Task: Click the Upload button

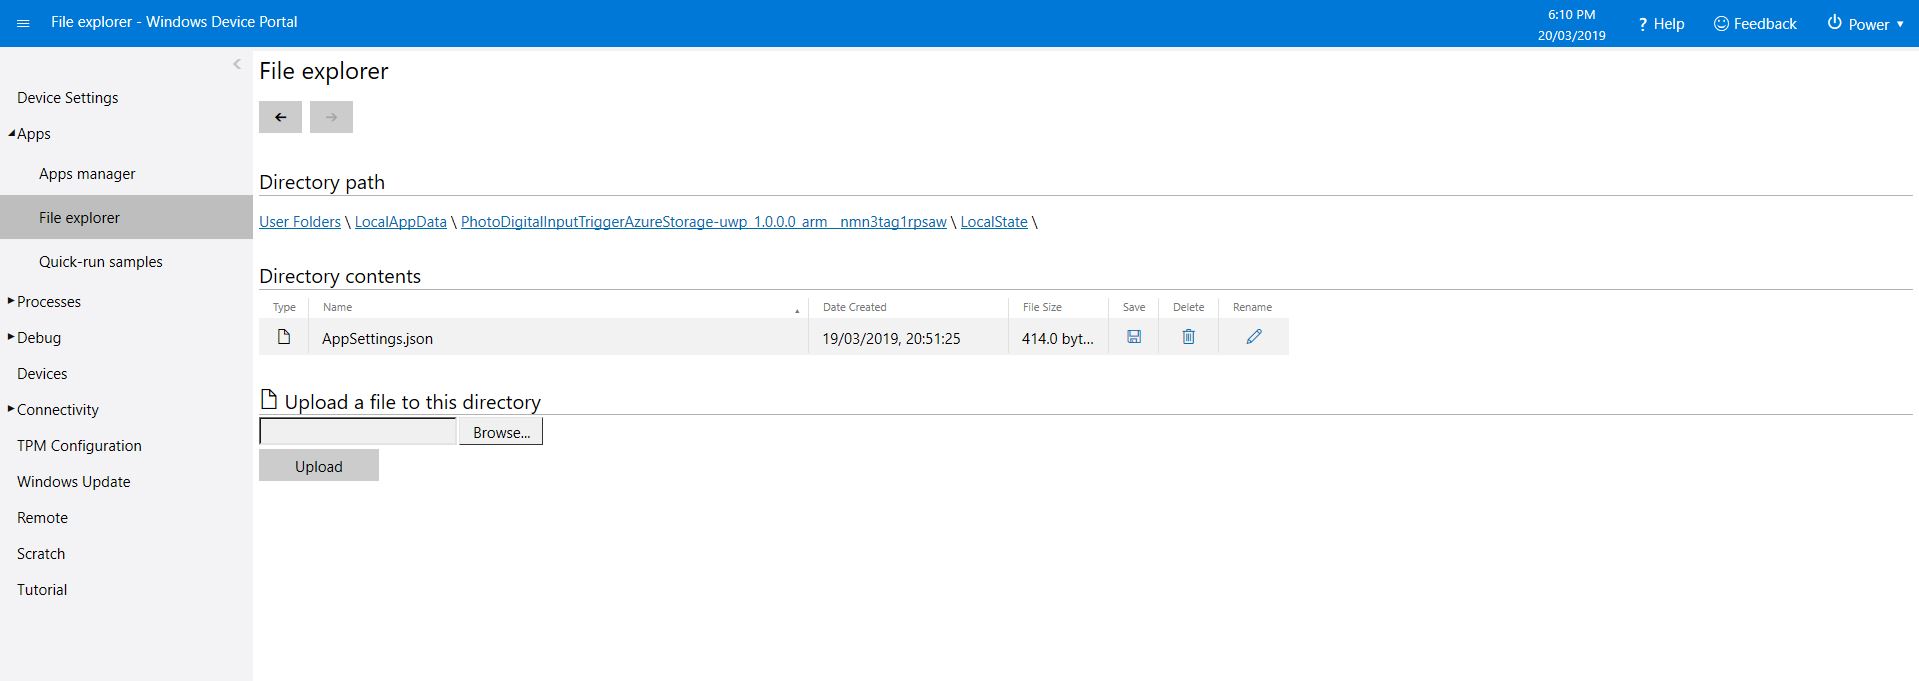Action: coord(318,466)
